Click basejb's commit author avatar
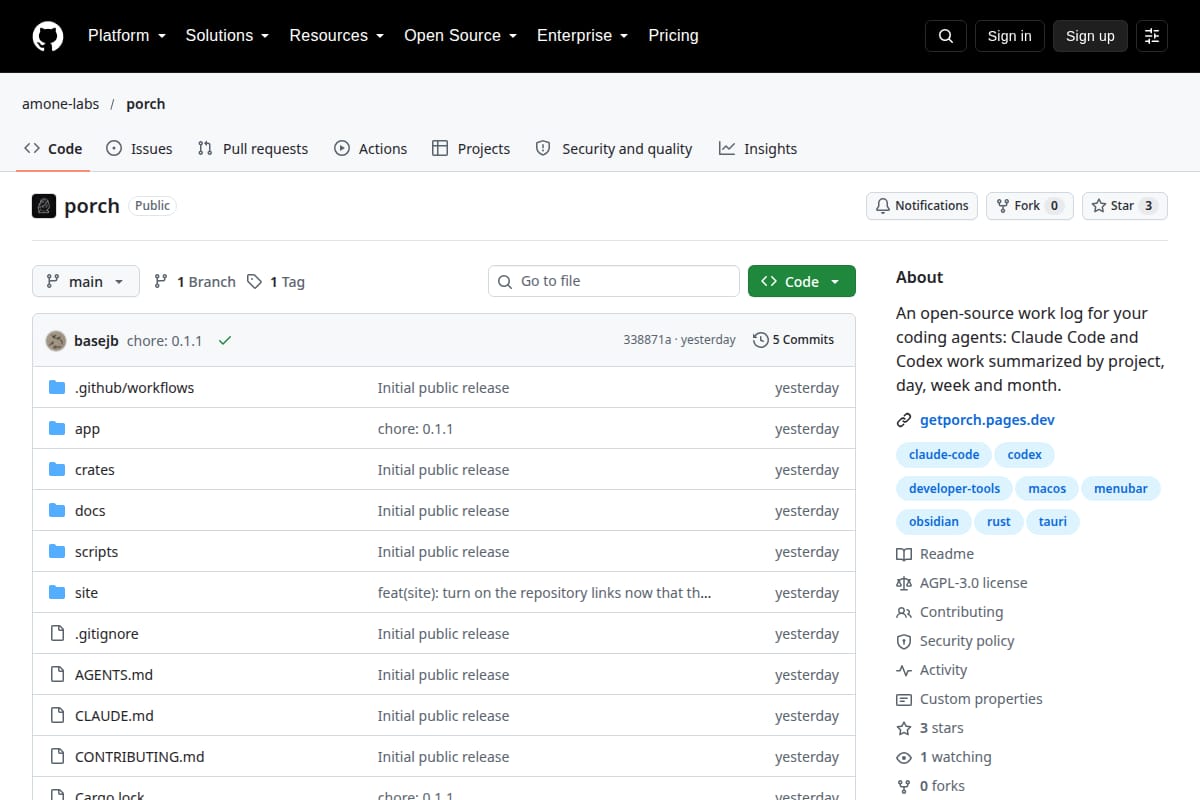The image size is (1200, 800). pyautogui.click(x=56, y=340)
